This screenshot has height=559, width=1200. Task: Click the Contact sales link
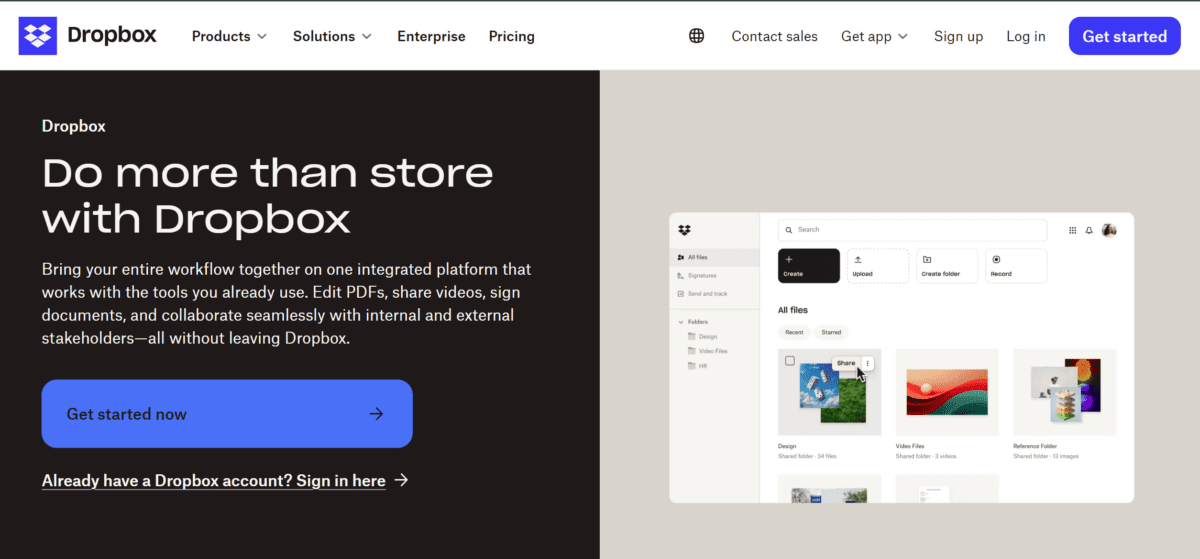point(775,36)
